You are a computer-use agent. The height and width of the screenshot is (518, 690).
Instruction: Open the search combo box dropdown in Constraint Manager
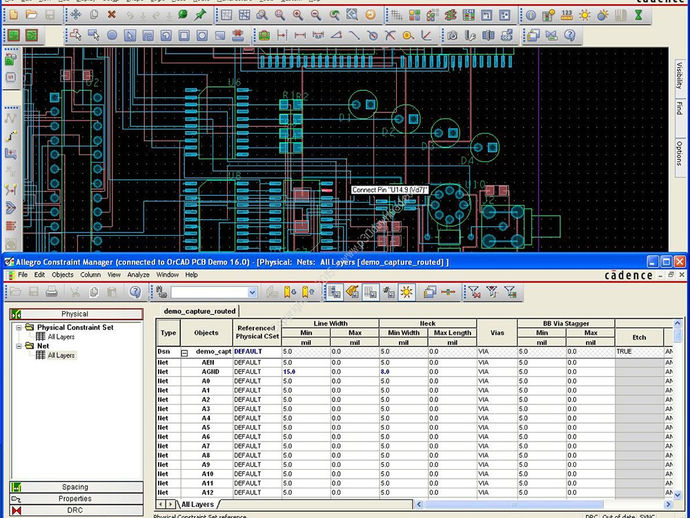[x=252, y=292]
